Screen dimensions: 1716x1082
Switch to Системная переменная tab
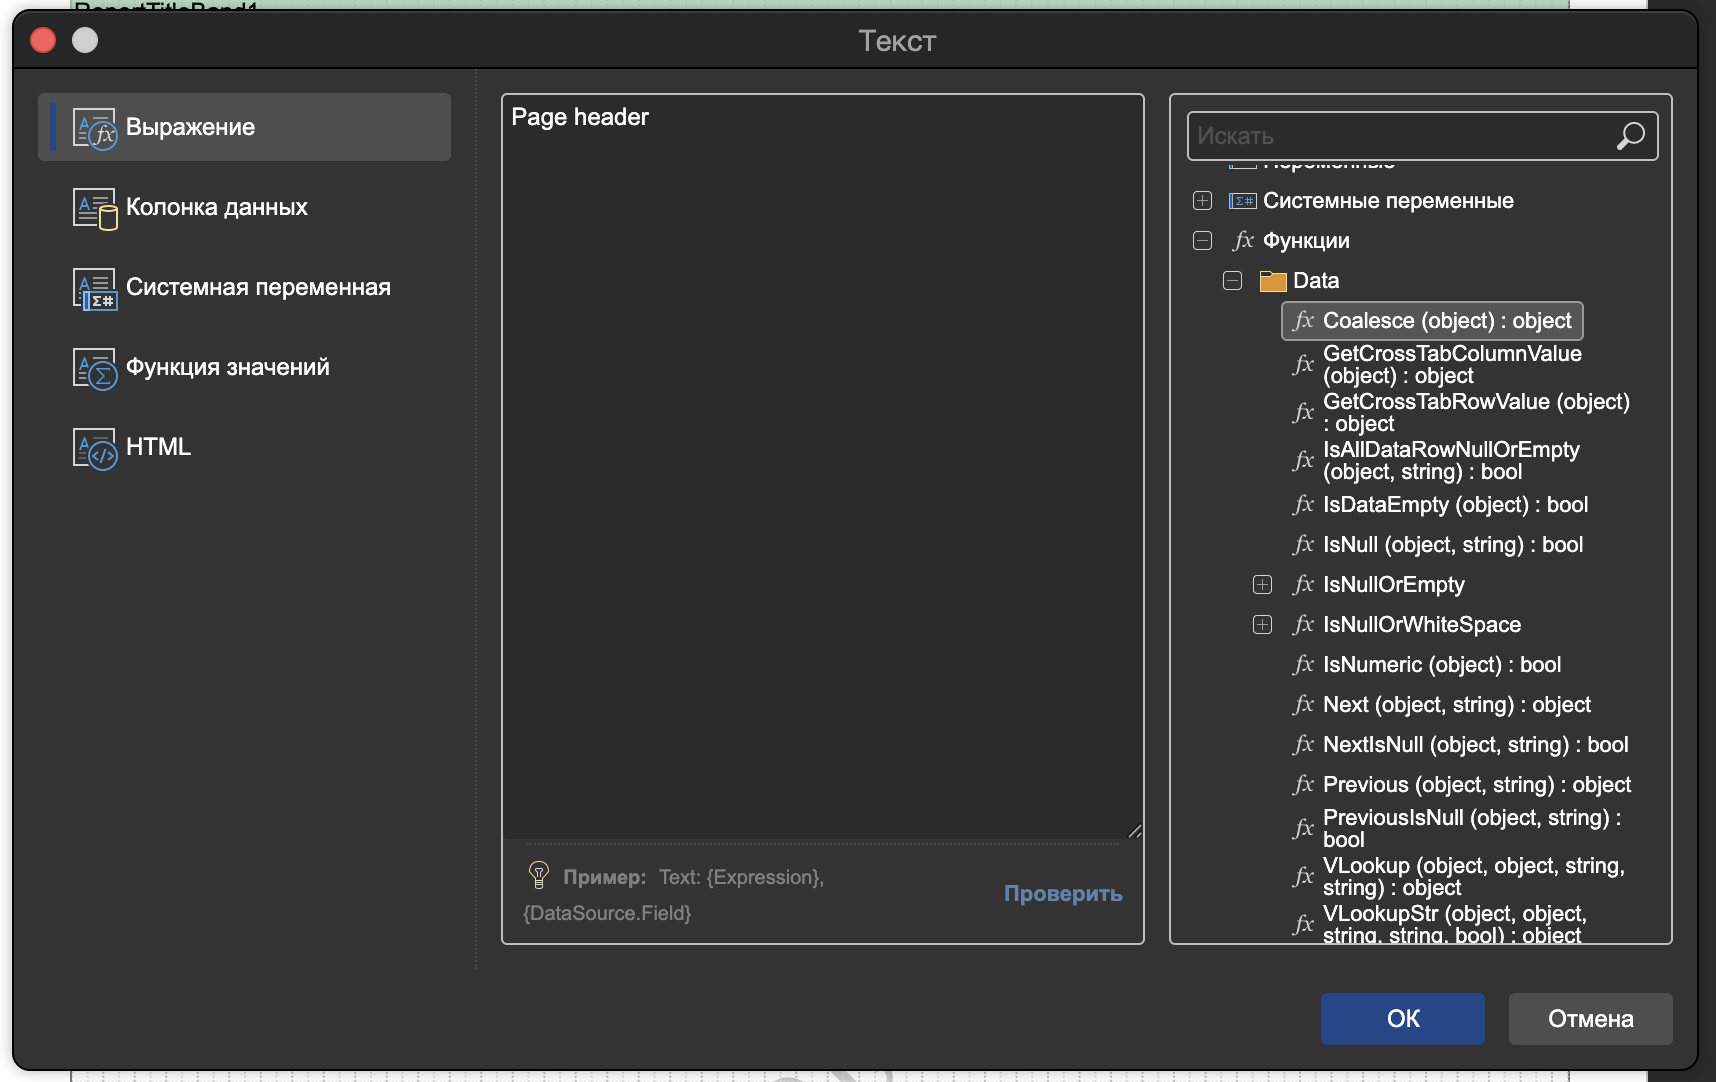244,287
